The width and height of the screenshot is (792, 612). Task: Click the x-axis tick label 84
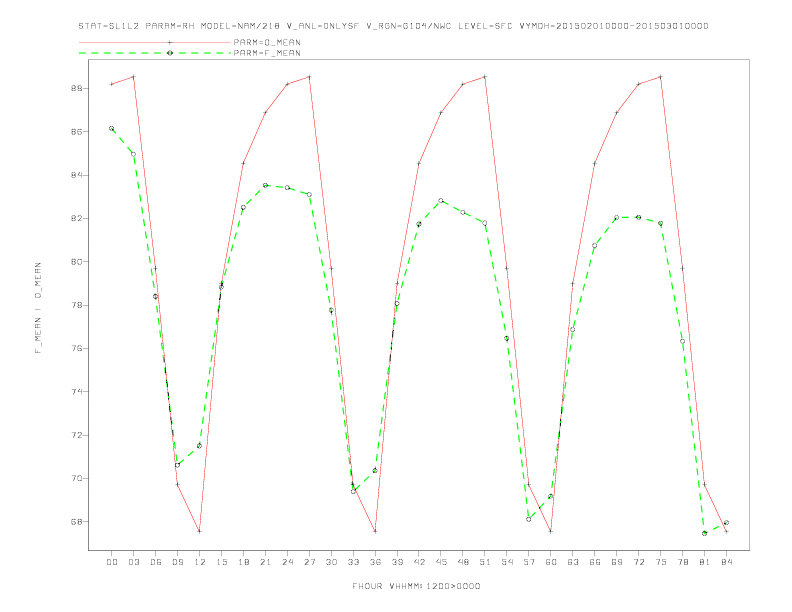(726, 562)
